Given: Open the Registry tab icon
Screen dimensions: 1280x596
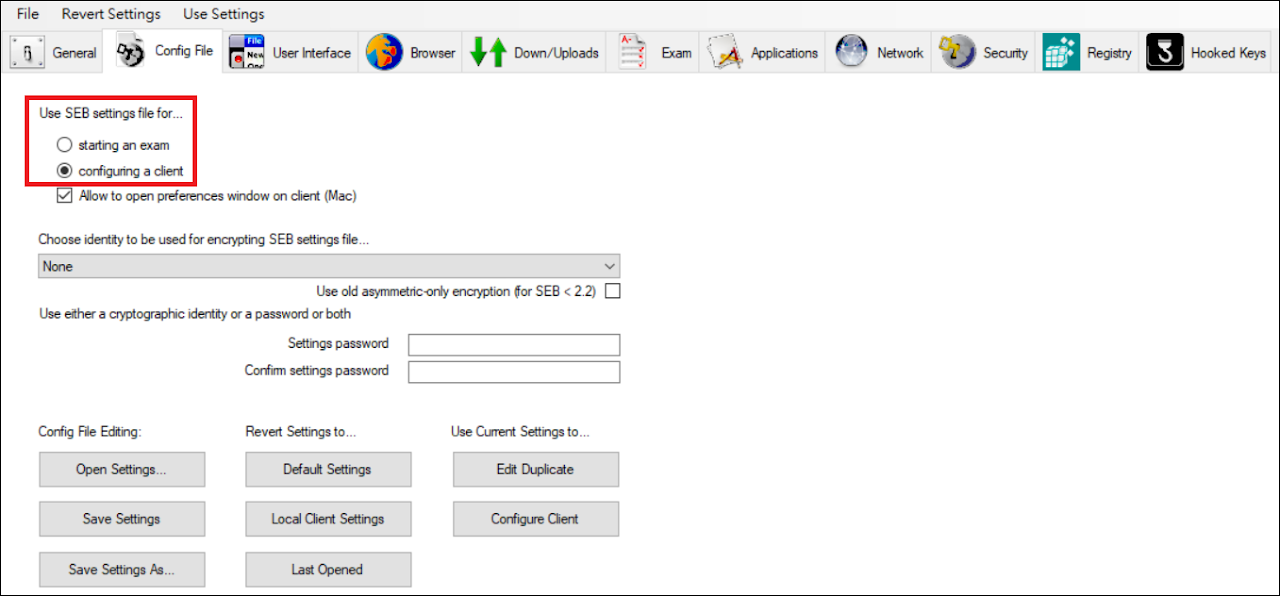Looking at the screenshot, I should pyautogui.click(x=1061, y=53).
